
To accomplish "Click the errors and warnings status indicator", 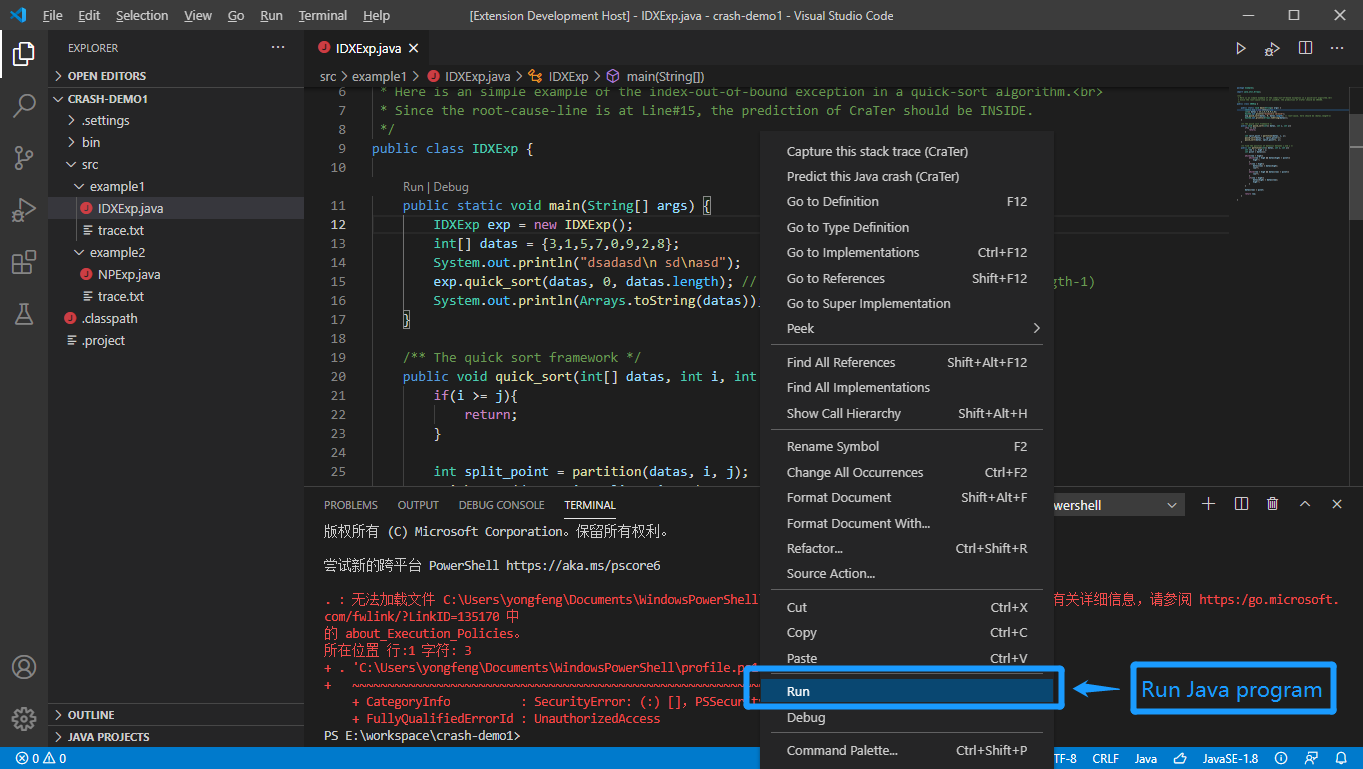I will [42, 758].
